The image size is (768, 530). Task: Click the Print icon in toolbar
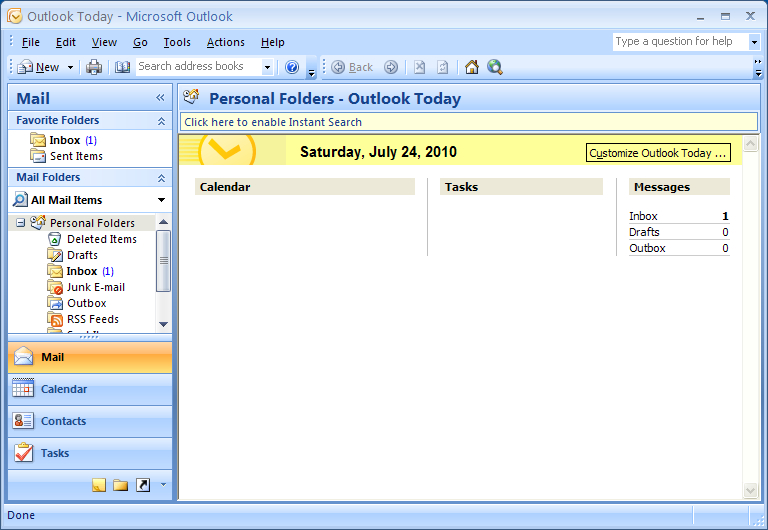coord(94,67)
